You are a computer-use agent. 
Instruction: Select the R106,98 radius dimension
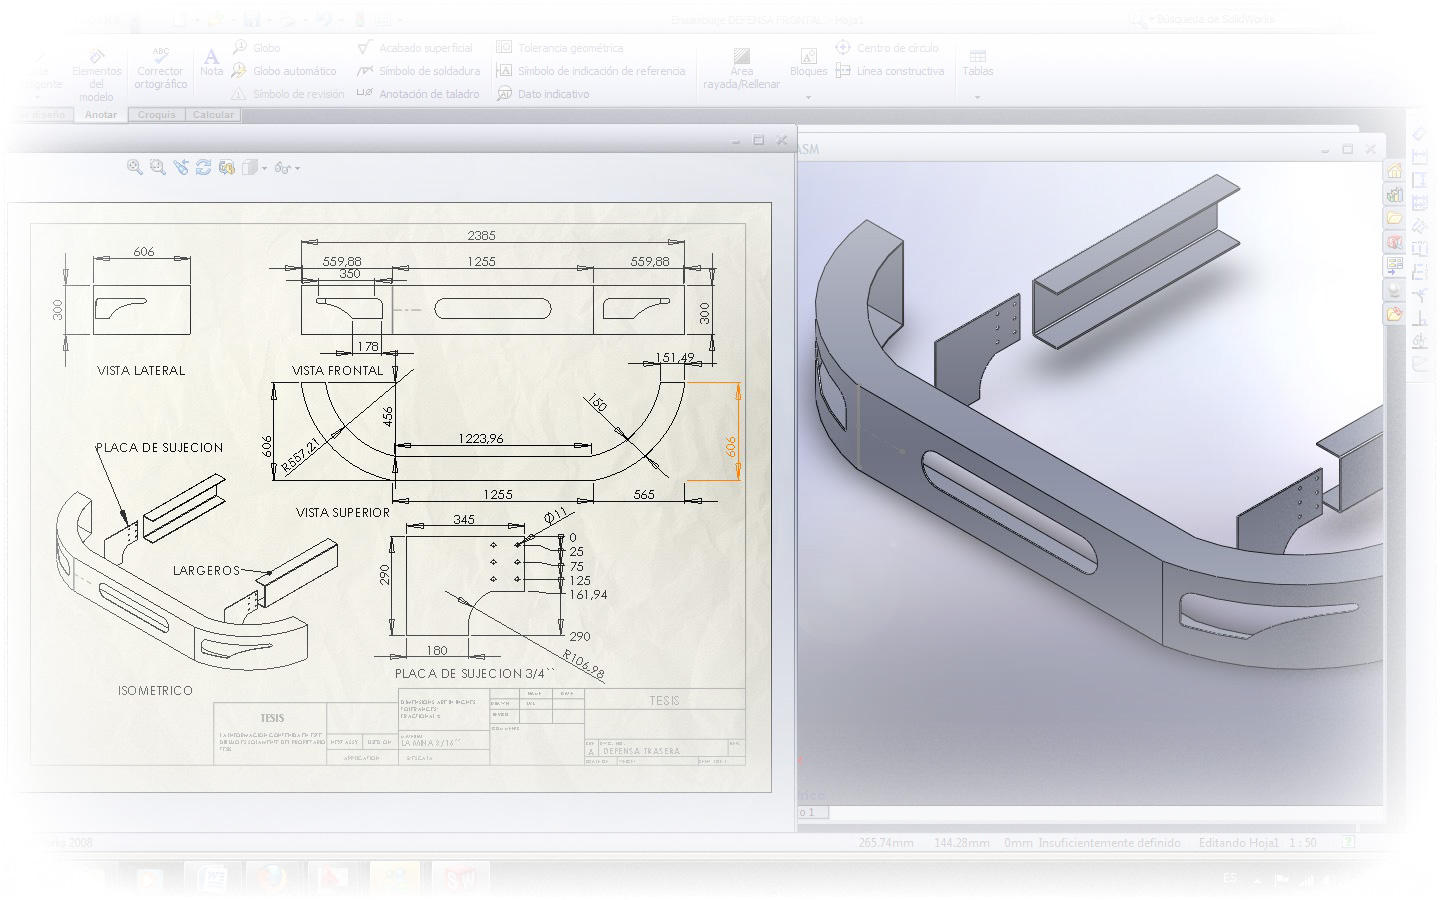pyautogui.click(x=583, y=665)
